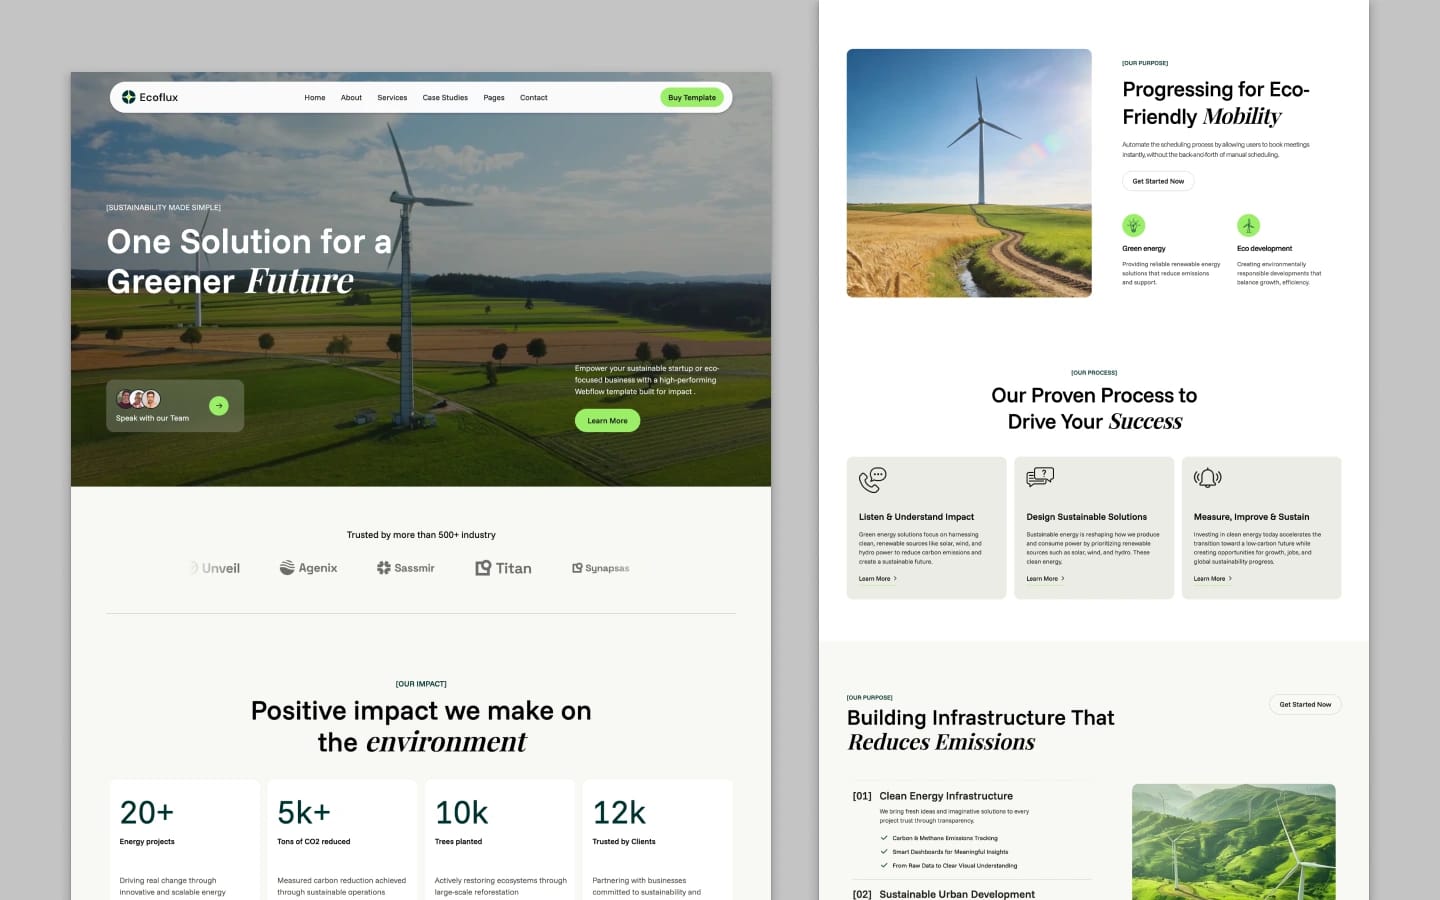The image size is (1440, 900).
Task: Click the "Building Infrastructure That Reduces Emissions" heading
Action: pos(980,730)
